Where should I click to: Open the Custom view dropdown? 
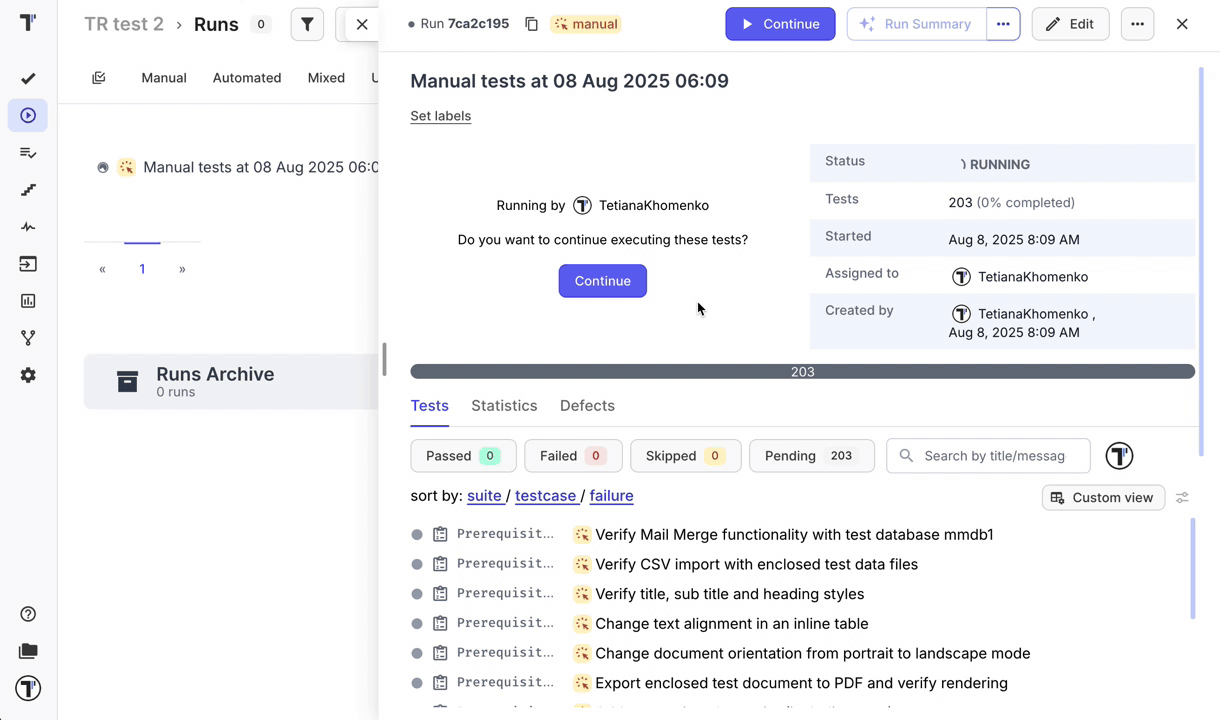pyautogui.click(x=1103, y=498)
